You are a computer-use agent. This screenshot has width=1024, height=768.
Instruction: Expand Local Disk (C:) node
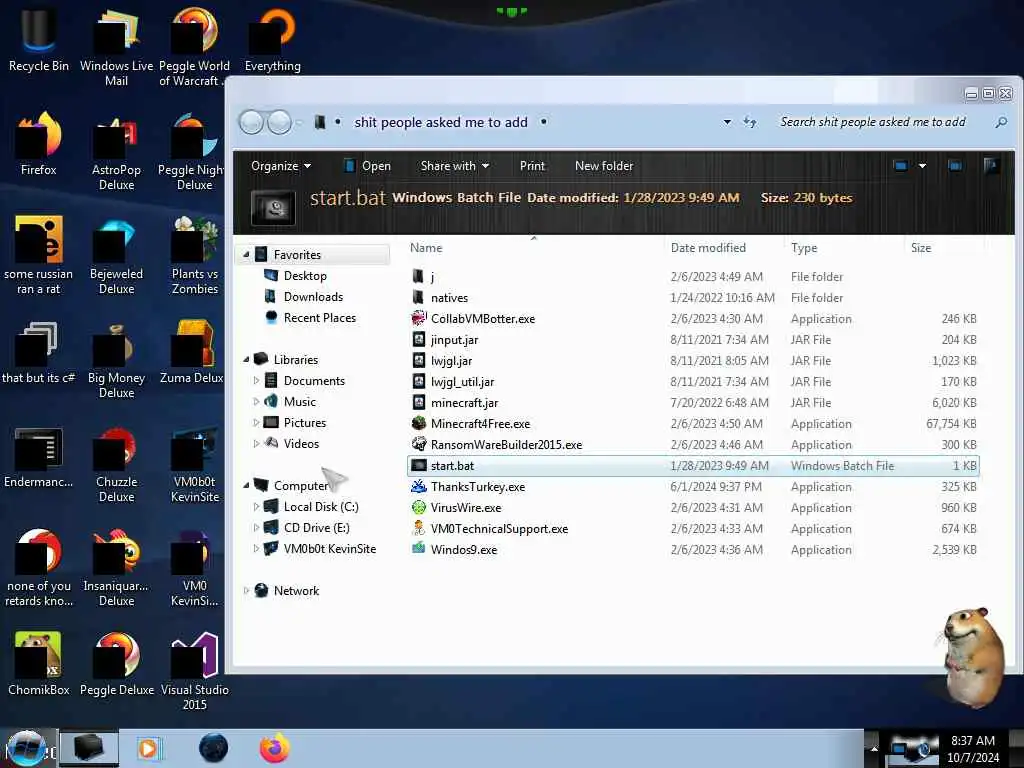[256, 506]
